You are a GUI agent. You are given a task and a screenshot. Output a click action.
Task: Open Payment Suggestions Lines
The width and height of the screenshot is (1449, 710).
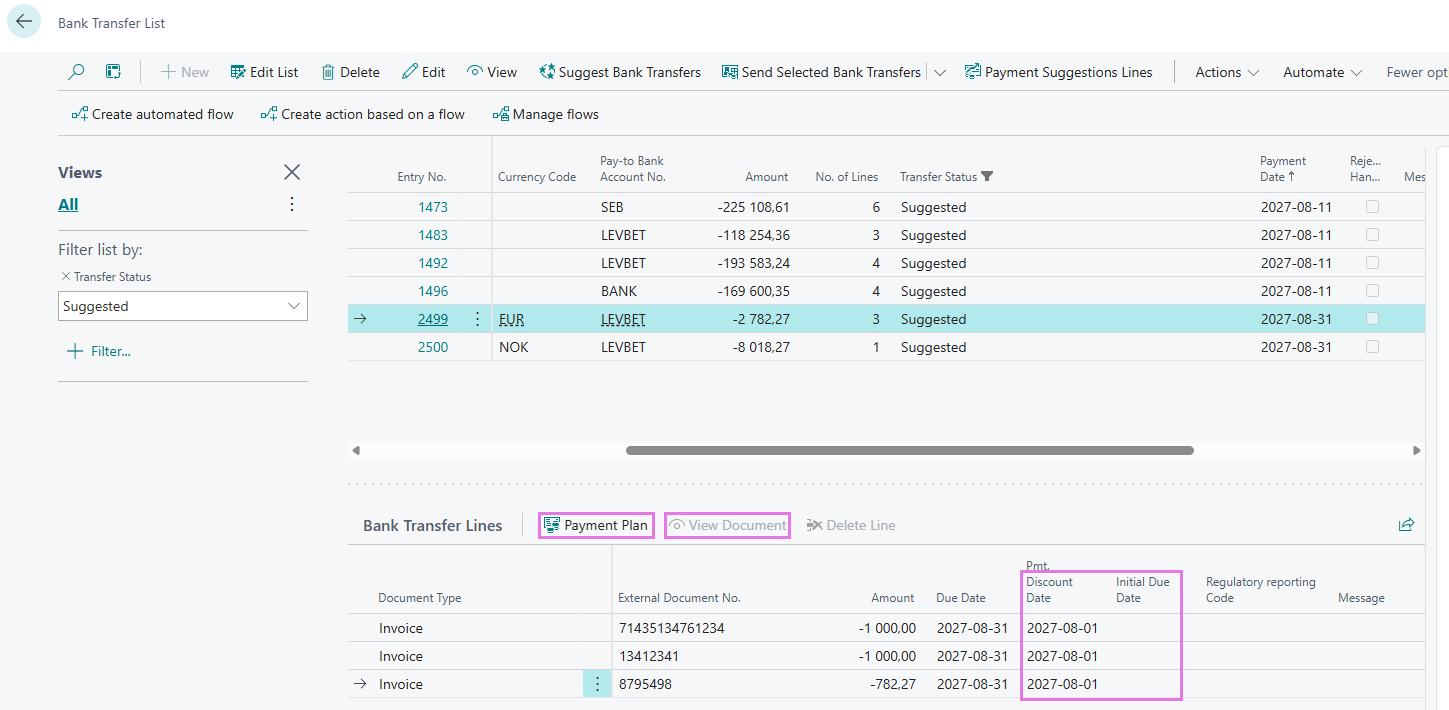(1058, 72)
